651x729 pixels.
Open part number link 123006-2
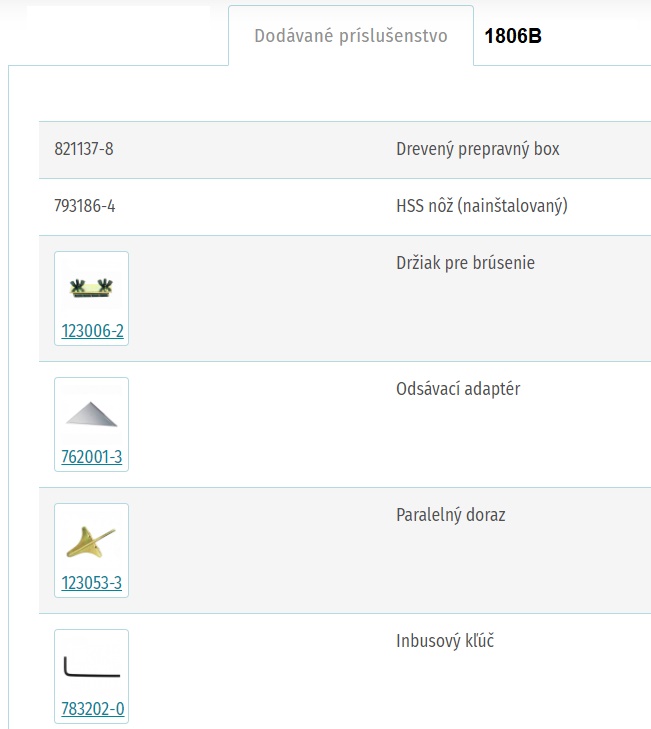pyautogui.click(x=93, y=331)
